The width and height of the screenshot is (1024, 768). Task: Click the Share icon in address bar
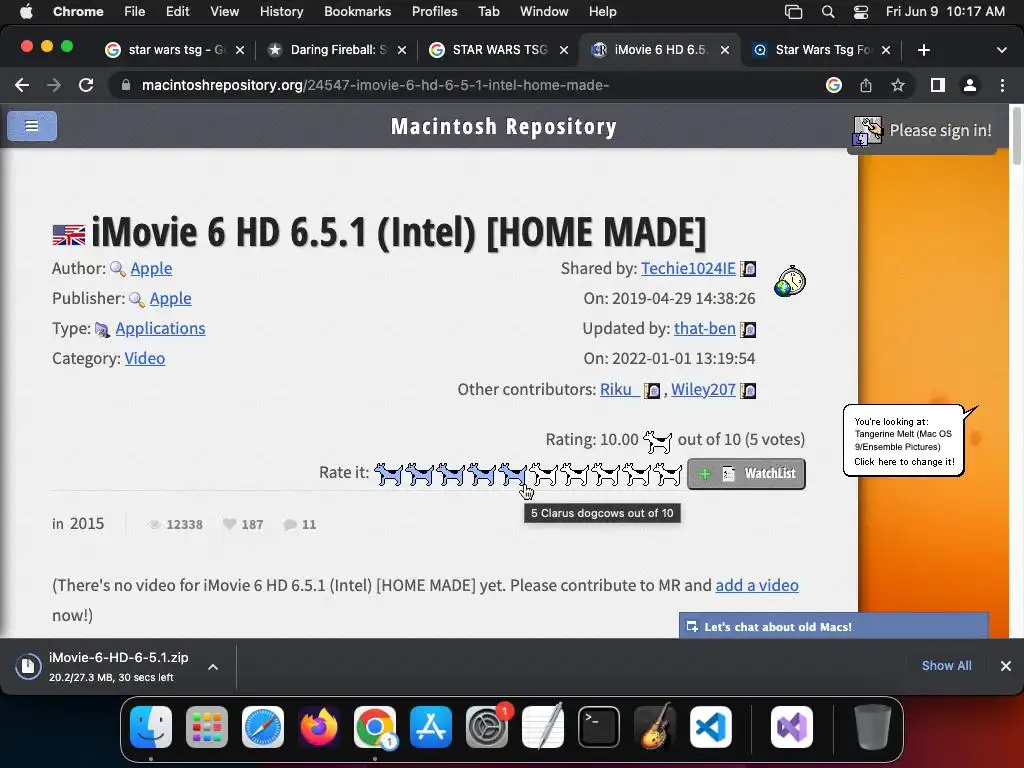click(866, 86)
